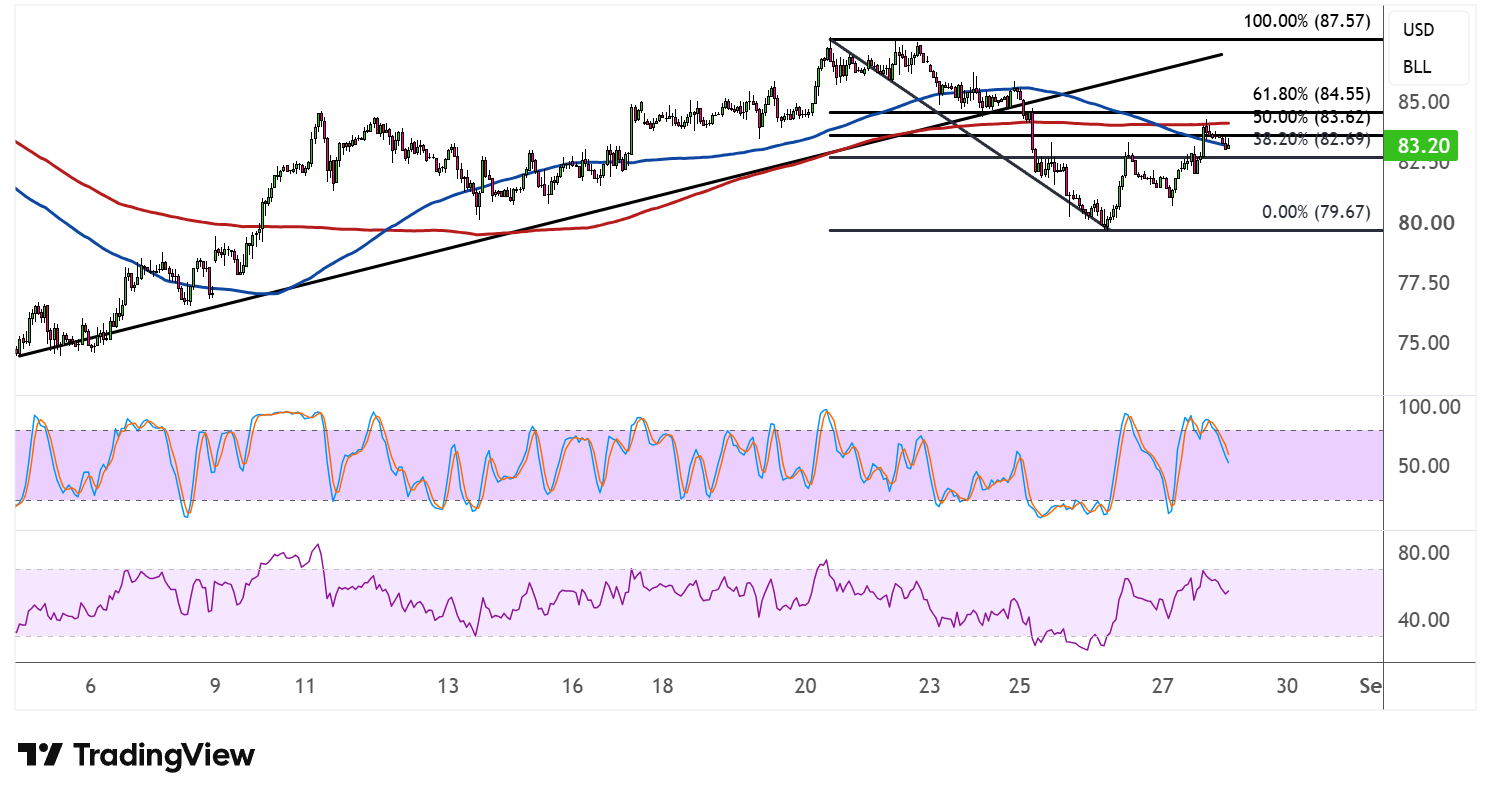Click the BLL unit label
The width and height of the screenshot is (1491, 800).
pyautogui.click(x=1417, y=68)
